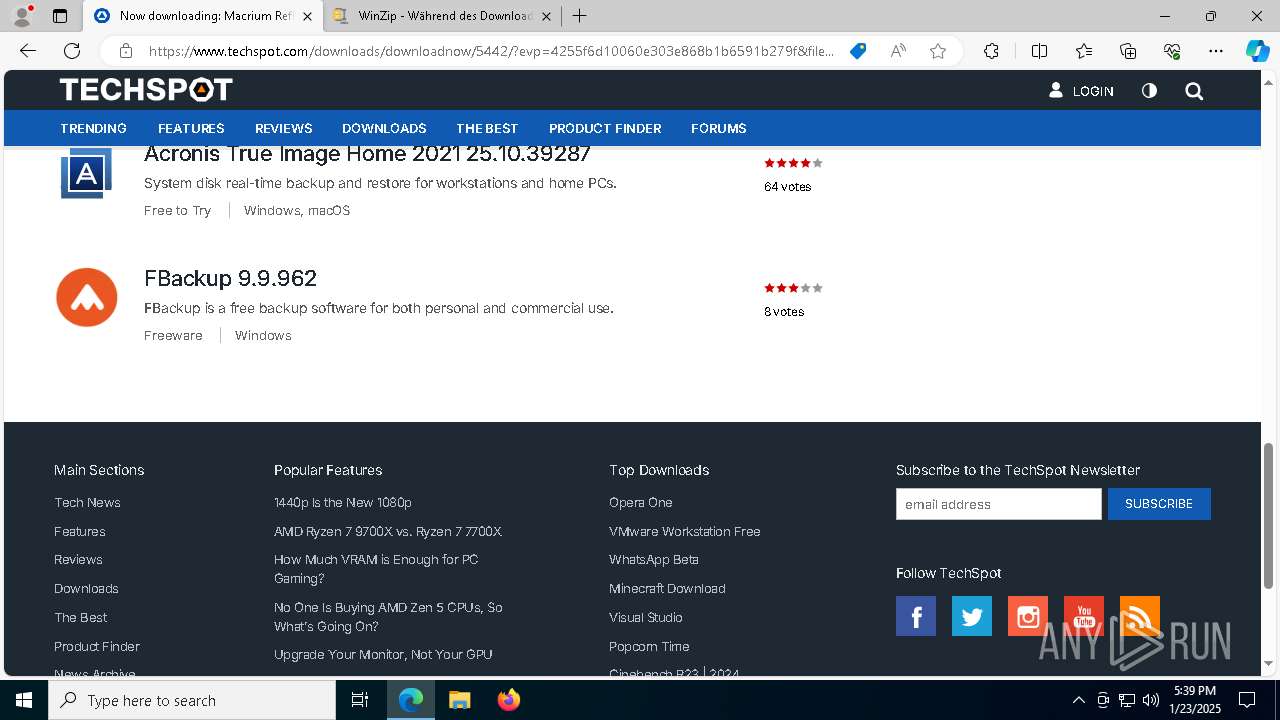Open browser Extensions icon
Viewport: 1280px width, 720px height.
991,51
